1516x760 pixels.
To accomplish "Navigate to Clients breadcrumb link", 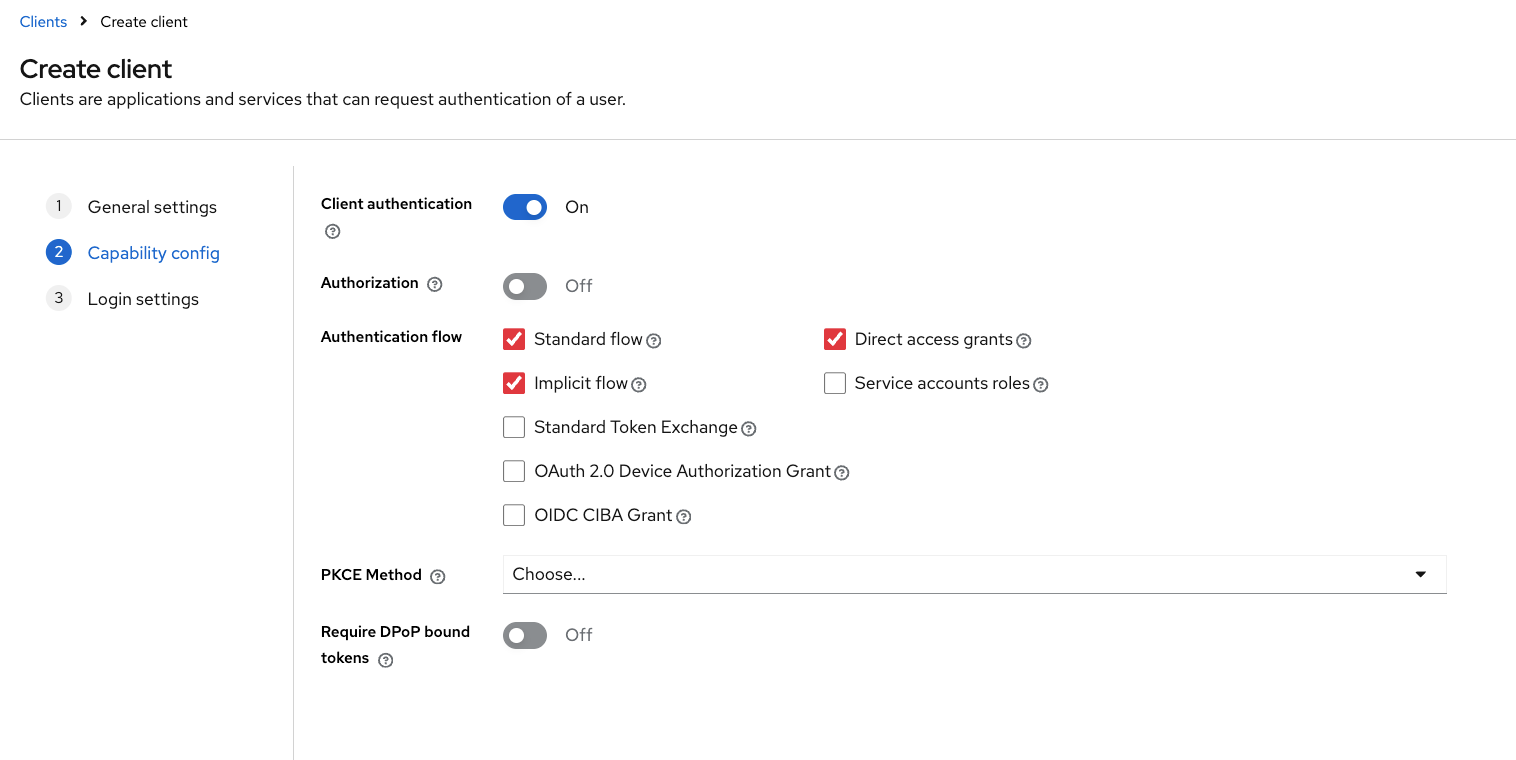I will [43, 22].
